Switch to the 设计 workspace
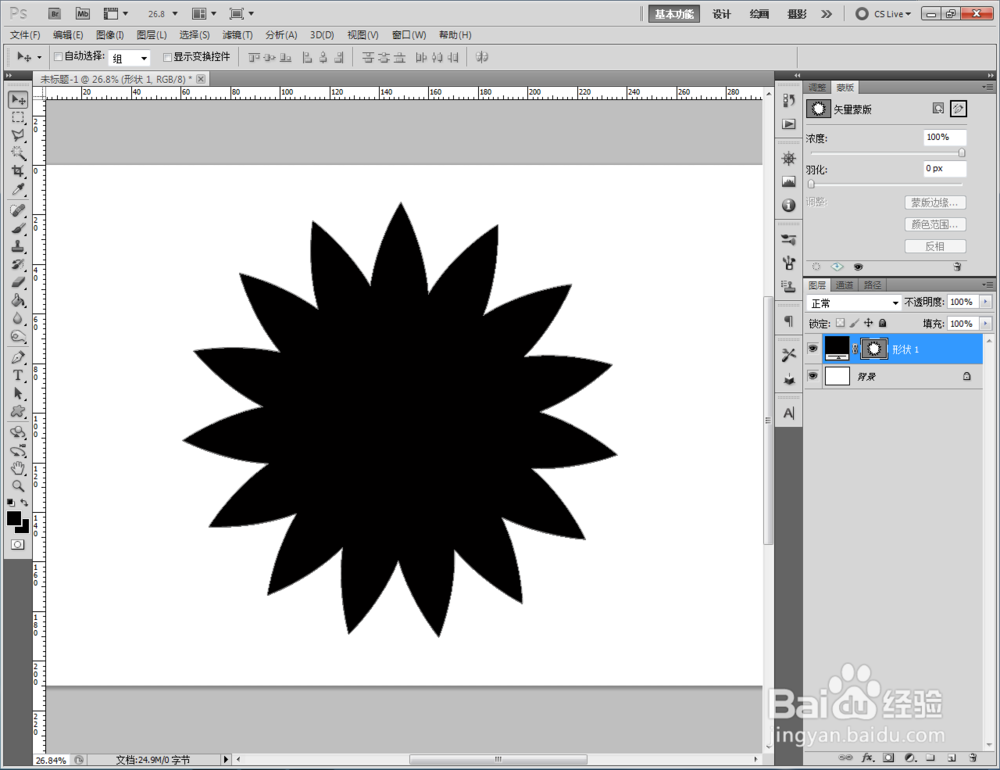This screenshot has height=770, width=1000. point(721,13)
